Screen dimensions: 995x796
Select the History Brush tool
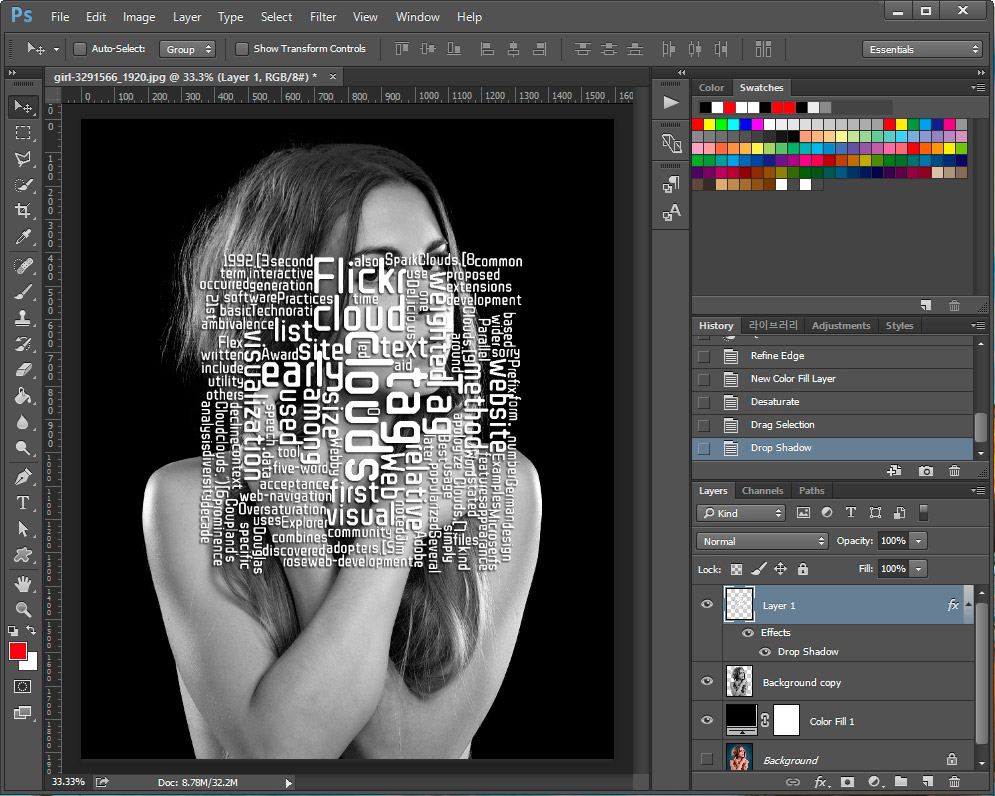pyautogui.click(x=23, y=343)
